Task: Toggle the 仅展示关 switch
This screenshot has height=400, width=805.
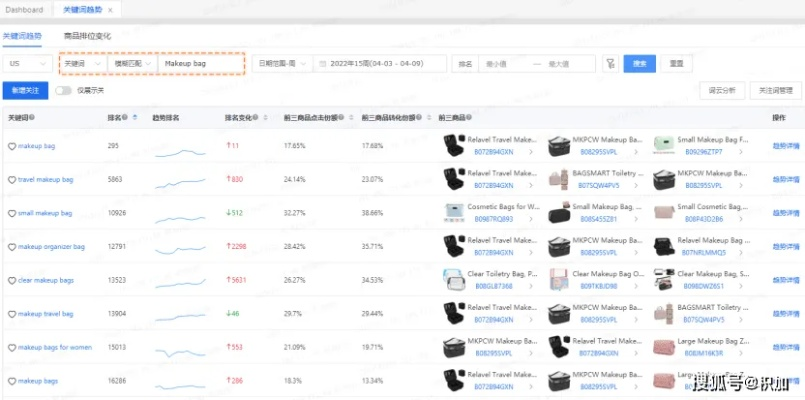Action: point(63,90)
